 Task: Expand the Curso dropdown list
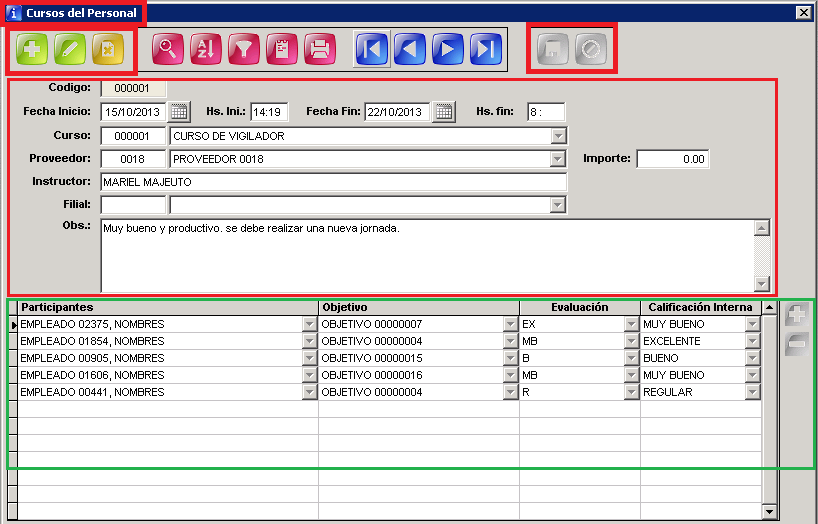click(558, 136)
